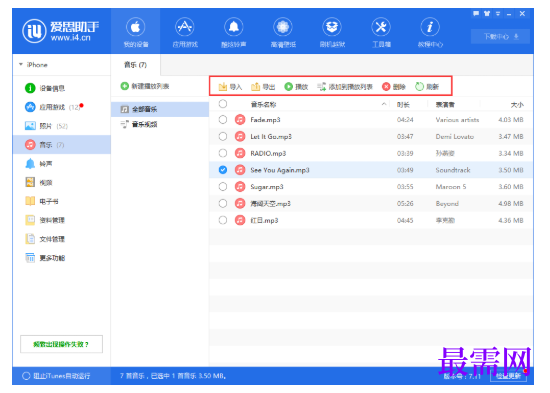Image resolution: width=550 pixels, height=393 pixels.
Task: Click 播放 play toolbar button
Action: tap(296, 86)
